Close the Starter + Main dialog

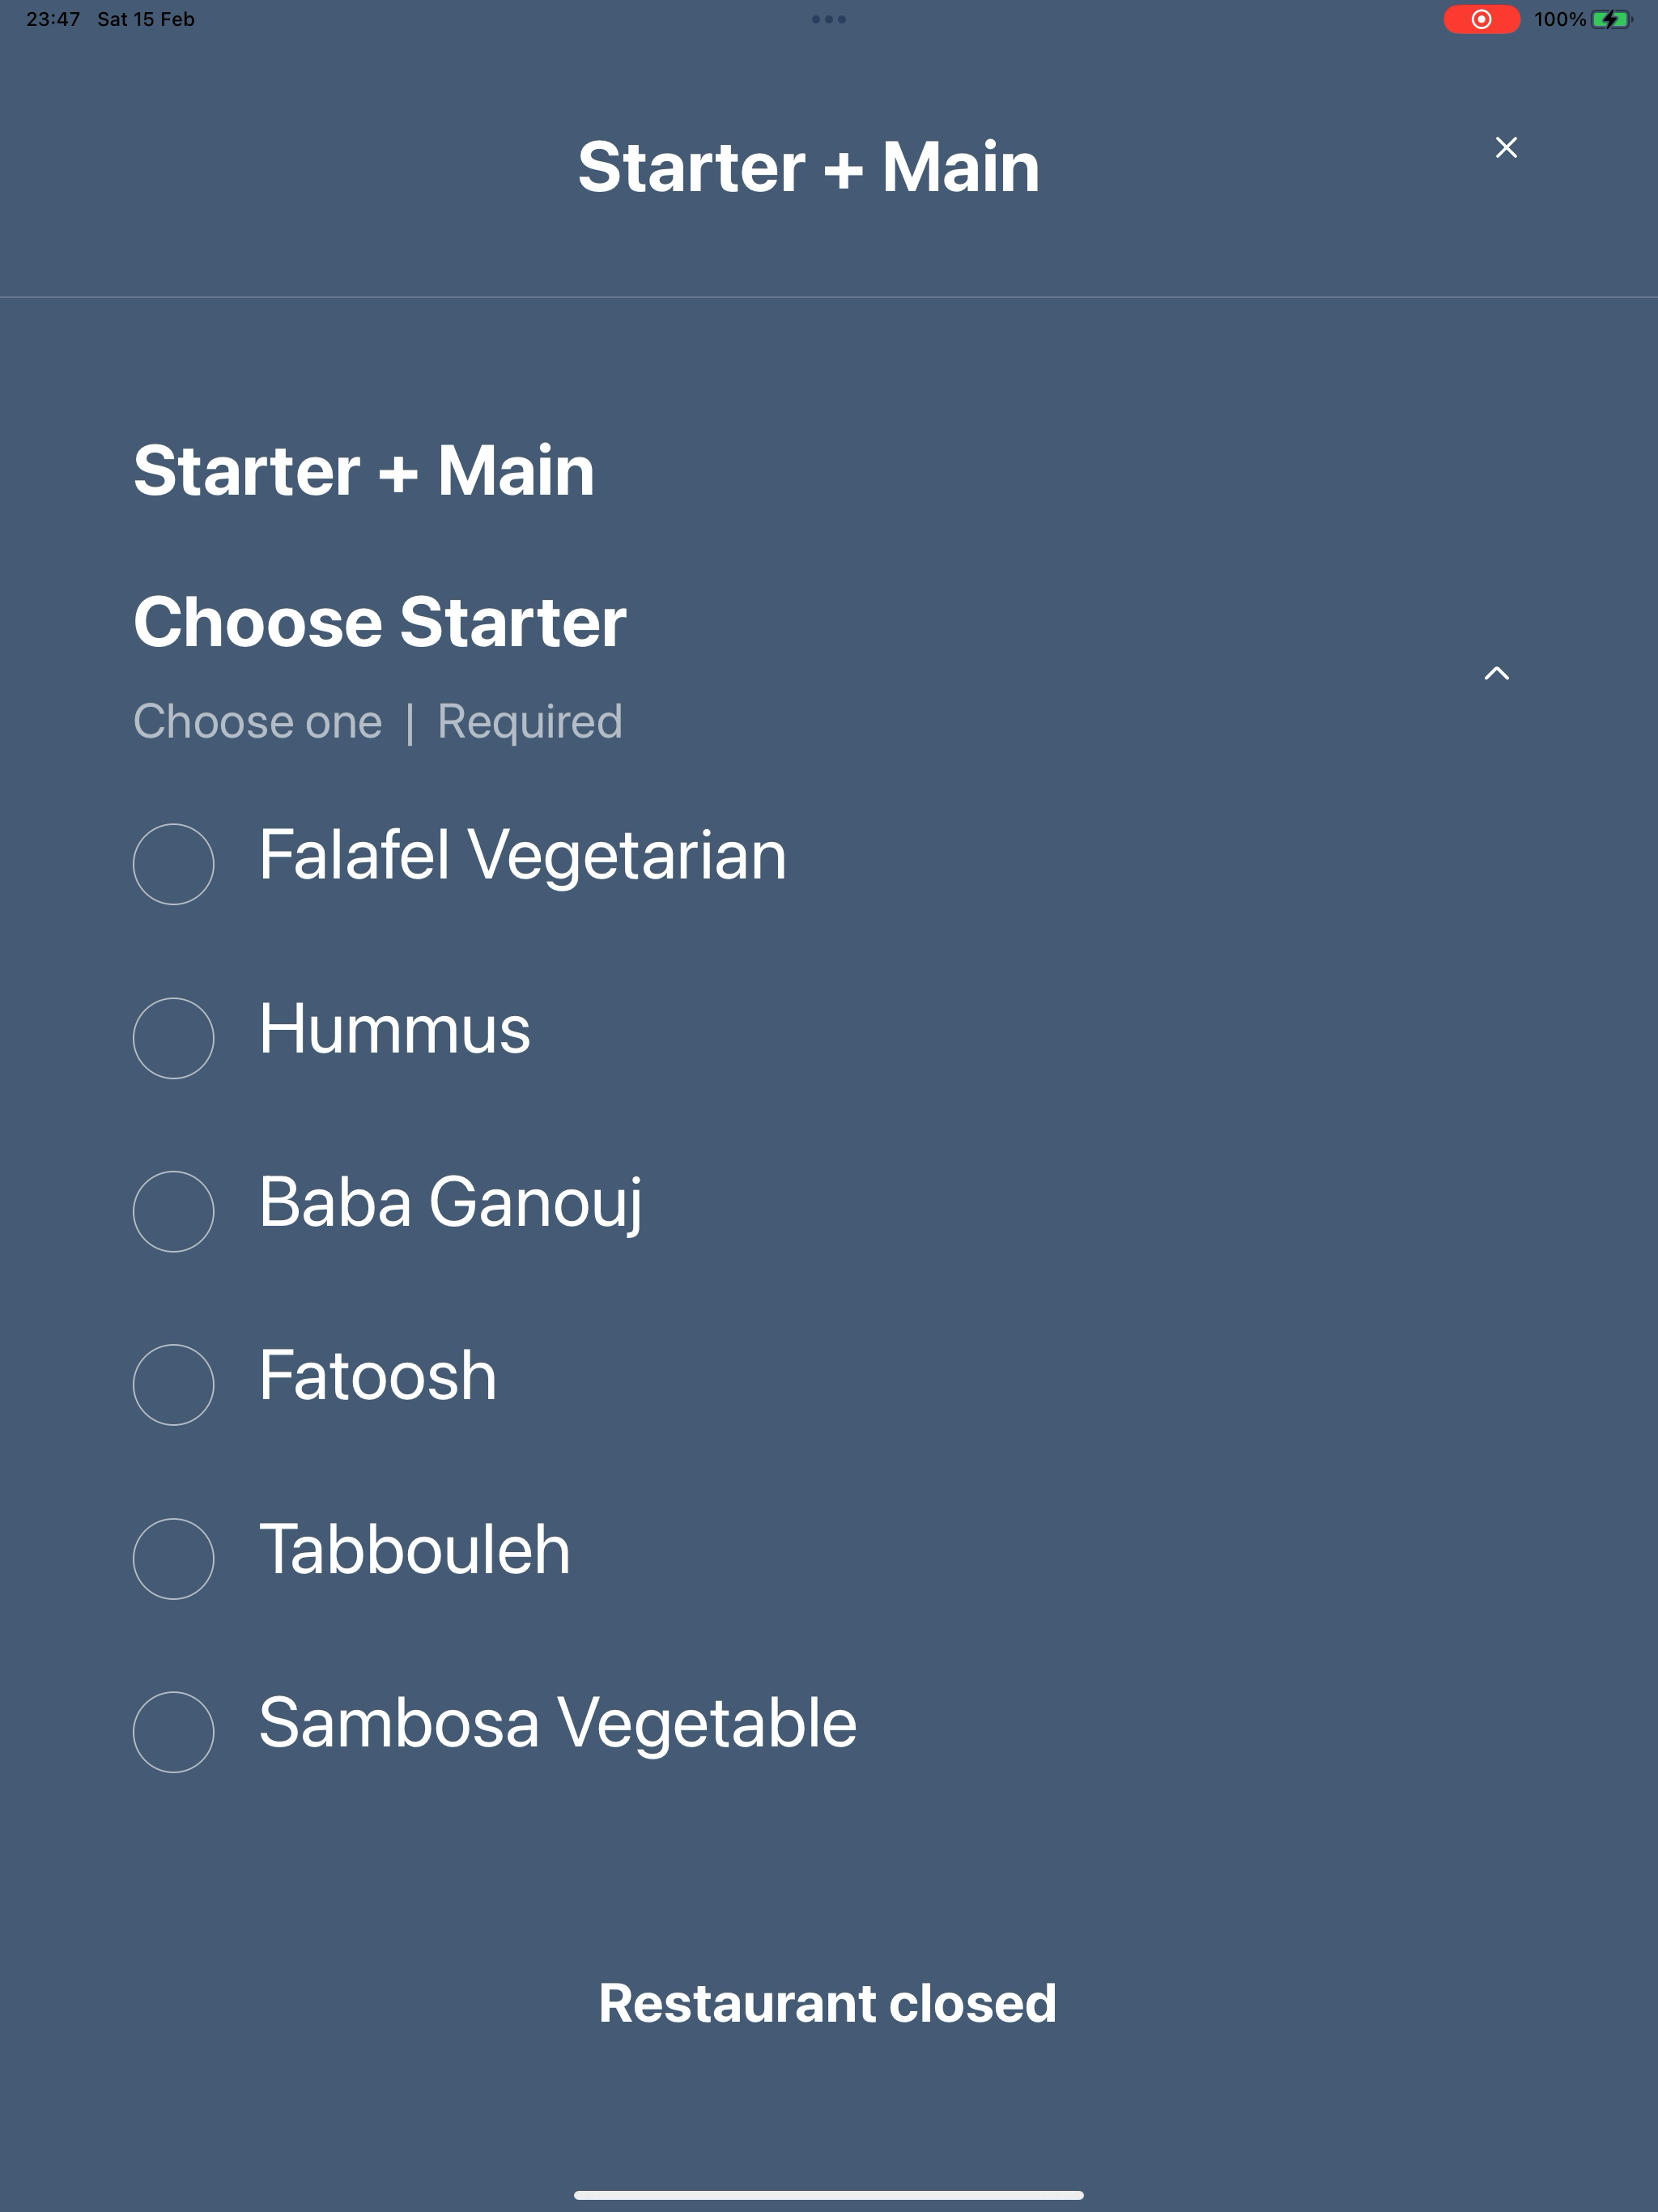click(x=1506, y=148)
